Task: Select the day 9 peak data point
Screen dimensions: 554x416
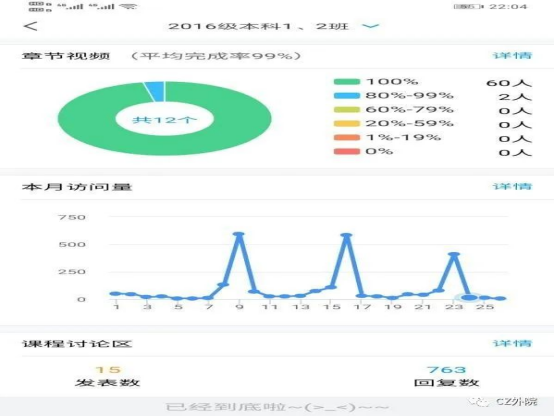Action: (239, 234)
